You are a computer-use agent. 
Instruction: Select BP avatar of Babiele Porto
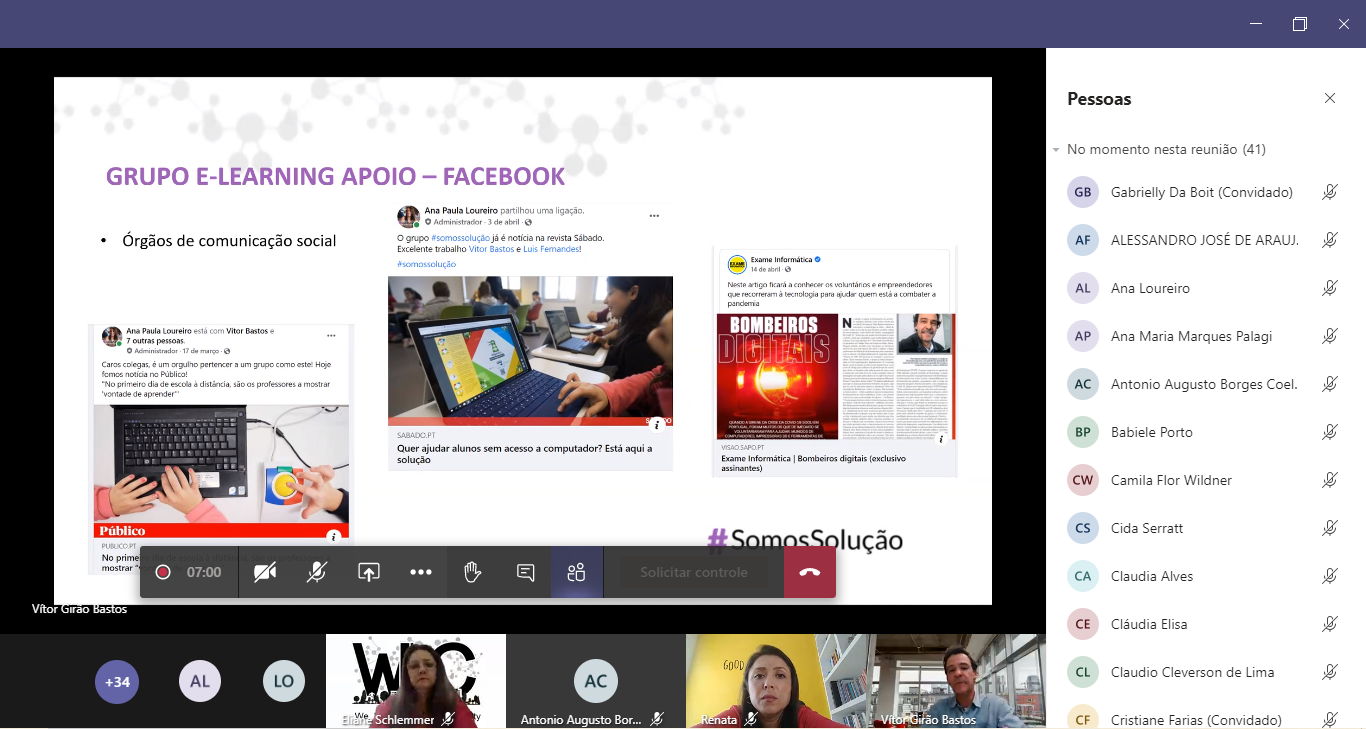(1083, 432)
